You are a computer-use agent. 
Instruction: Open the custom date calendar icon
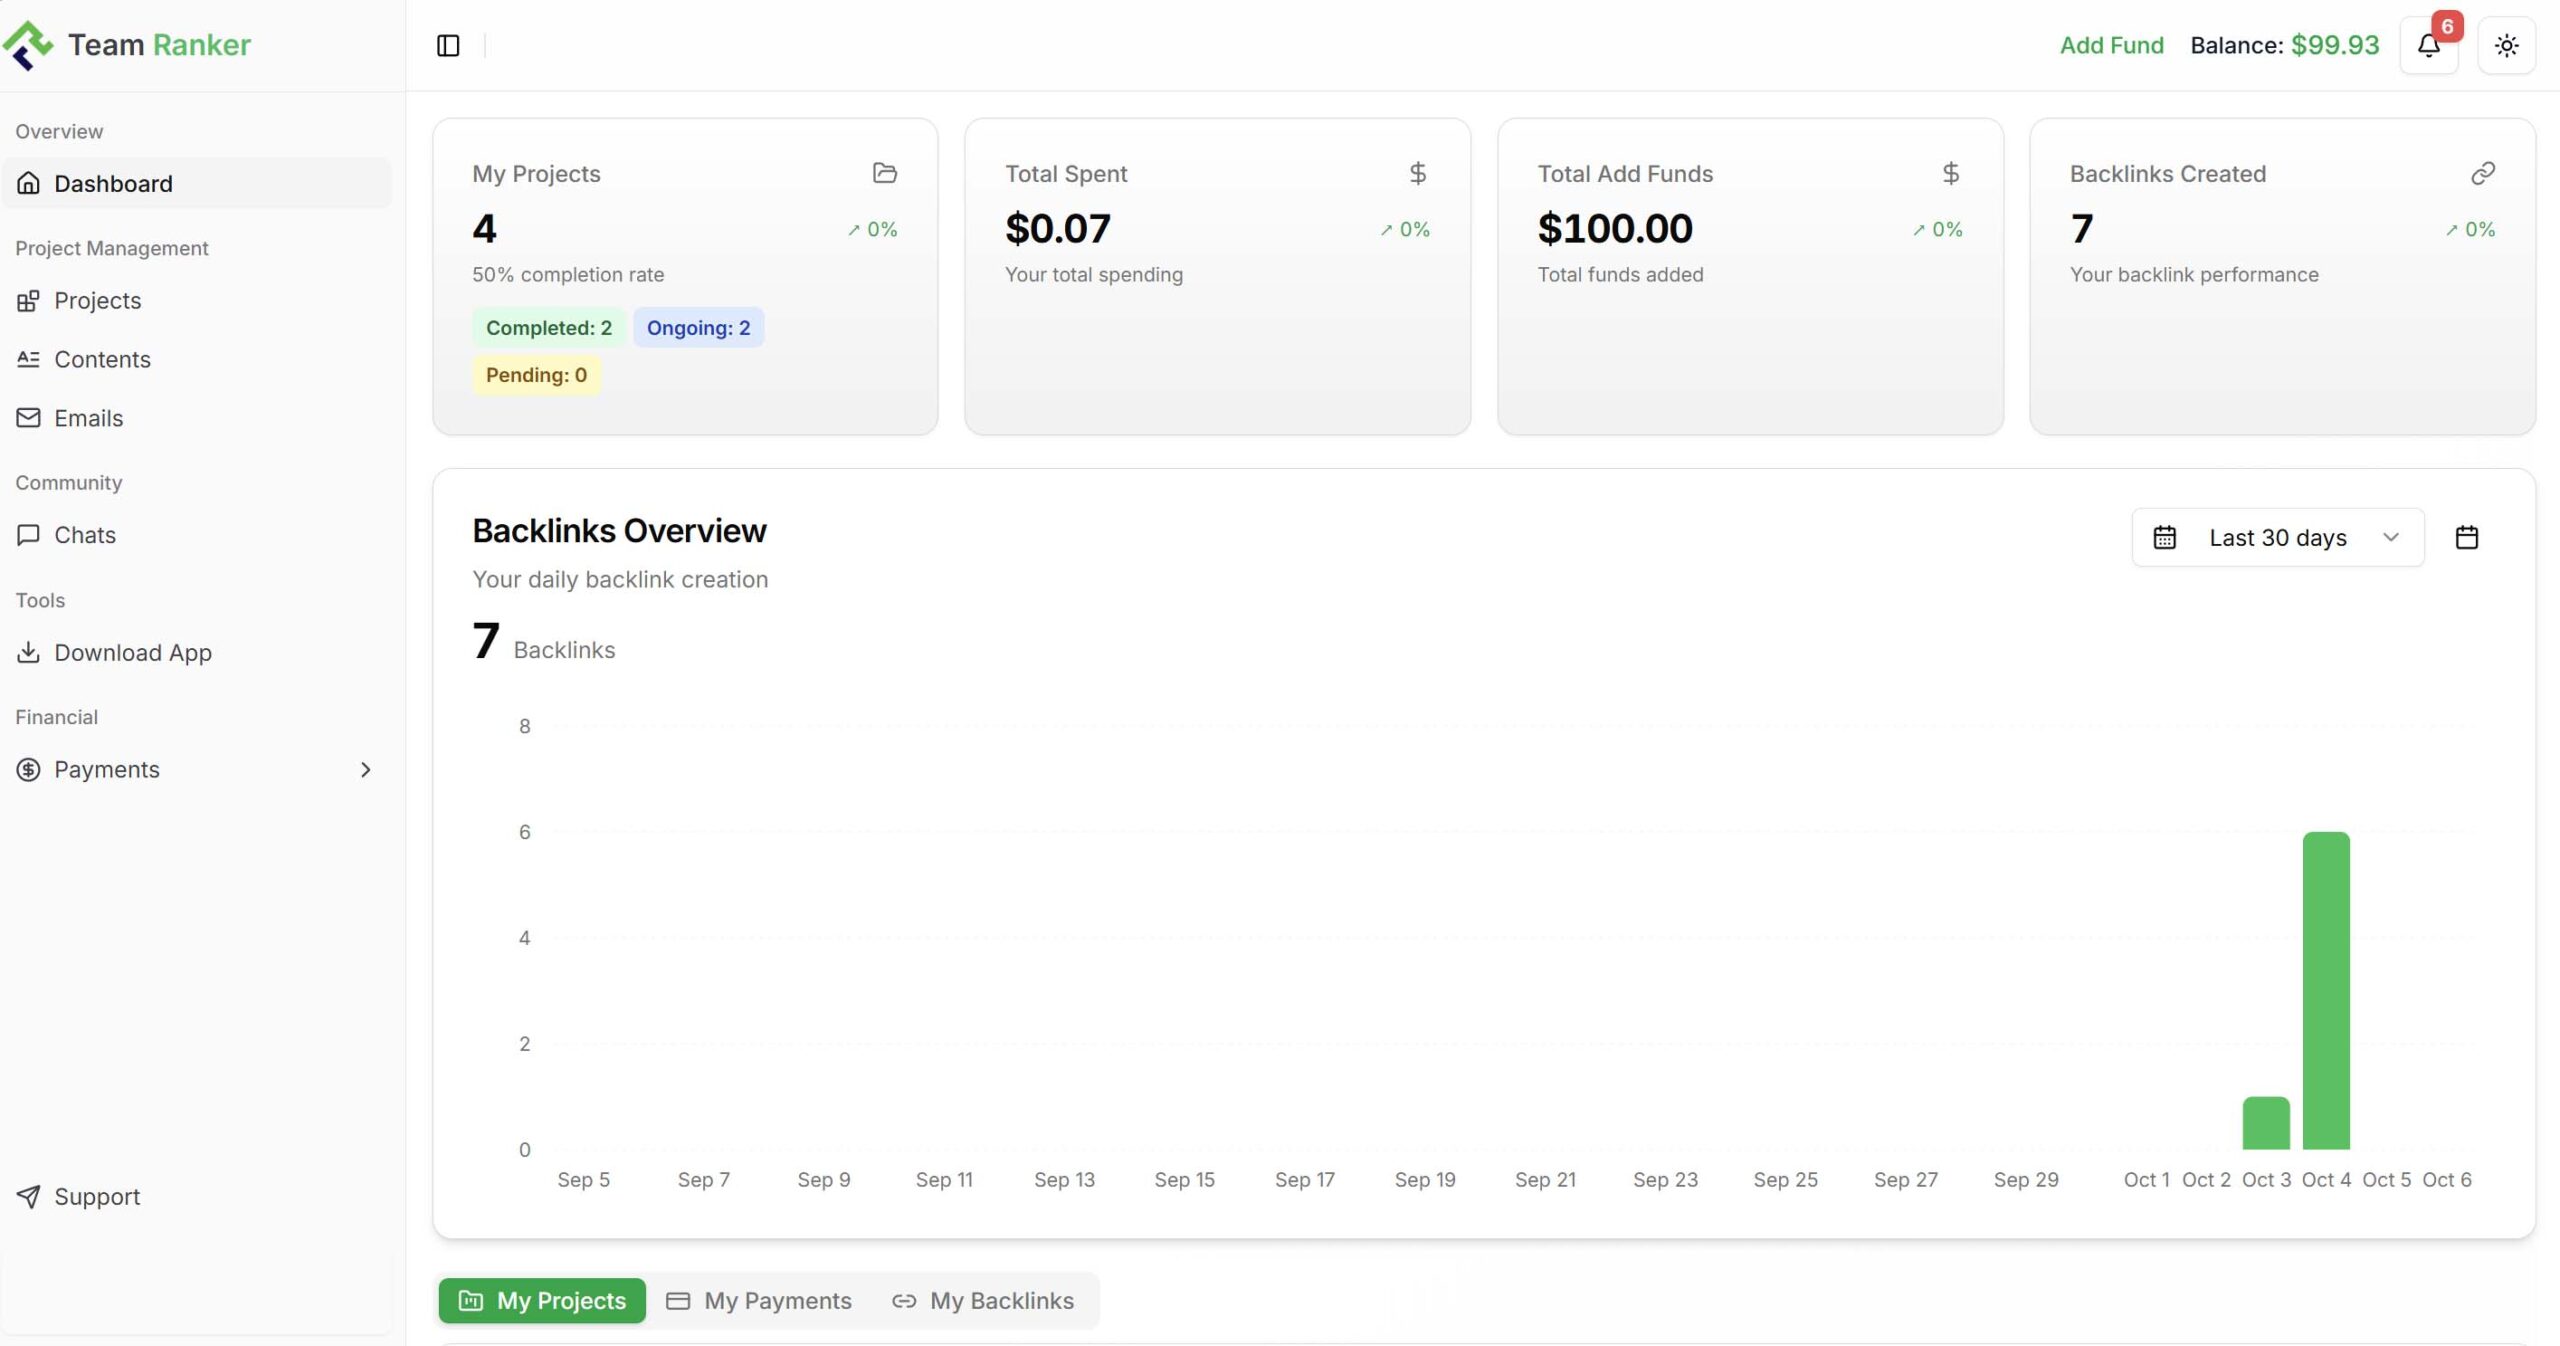pos(2466,538)
